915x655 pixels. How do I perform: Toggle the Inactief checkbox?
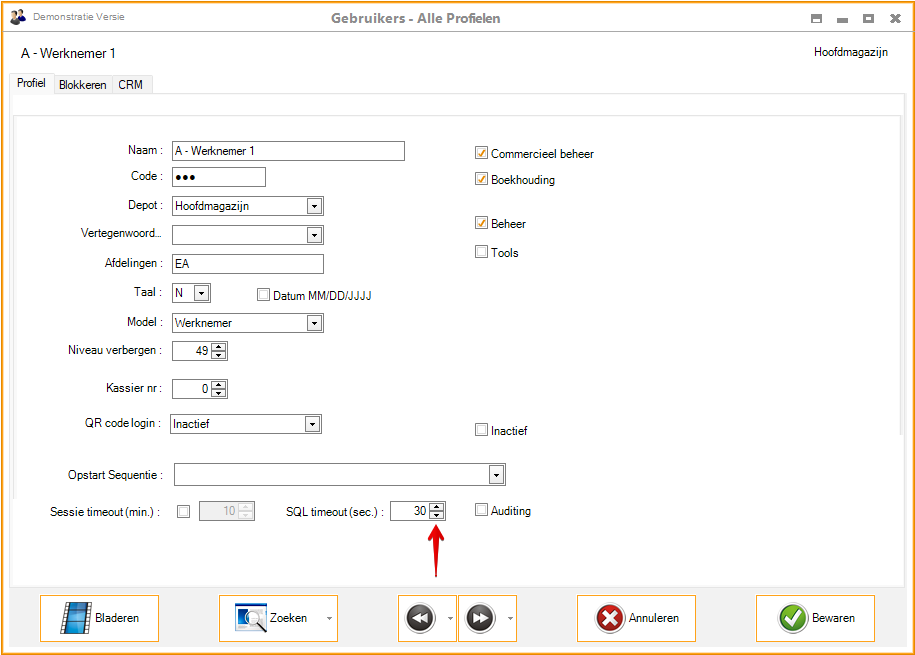click(x=481, y=430)
